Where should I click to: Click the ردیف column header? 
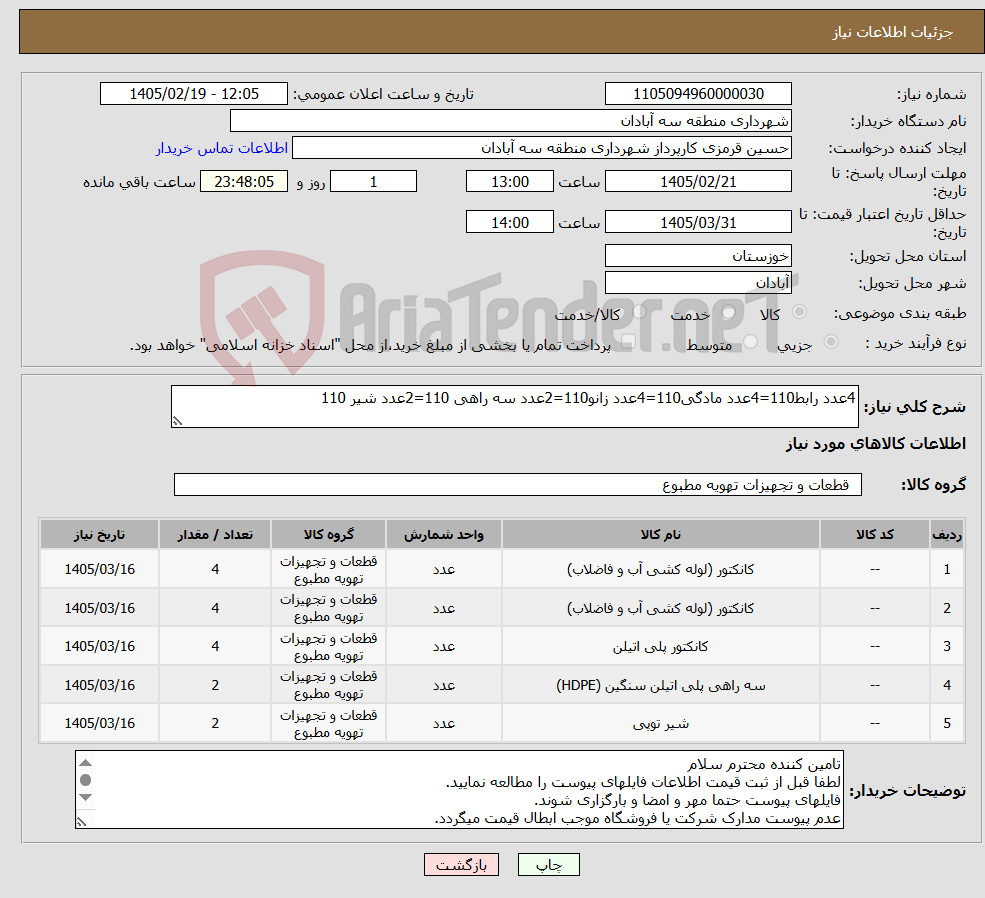pyautogui.click(x=947, y=534)
